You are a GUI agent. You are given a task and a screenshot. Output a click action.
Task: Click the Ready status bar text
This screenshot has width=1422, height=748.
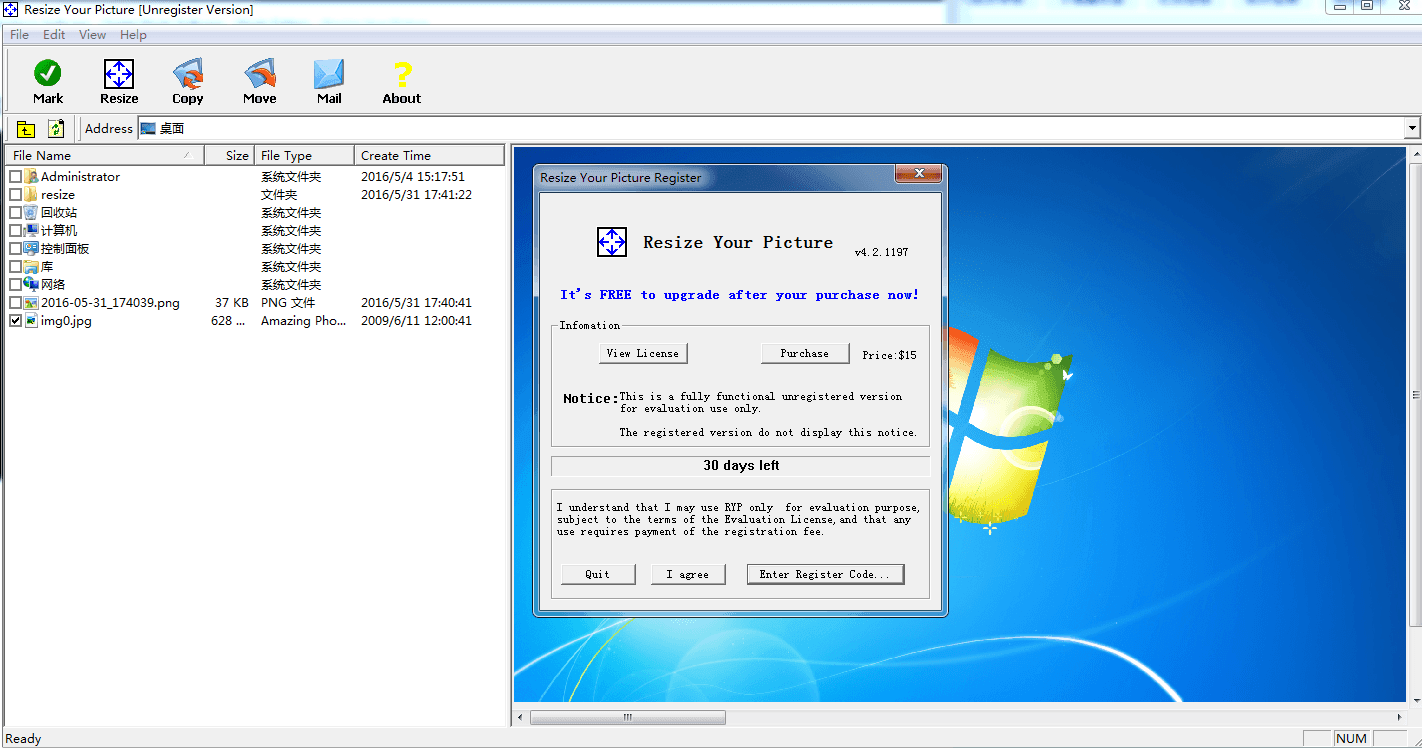(x=24, y=739)
